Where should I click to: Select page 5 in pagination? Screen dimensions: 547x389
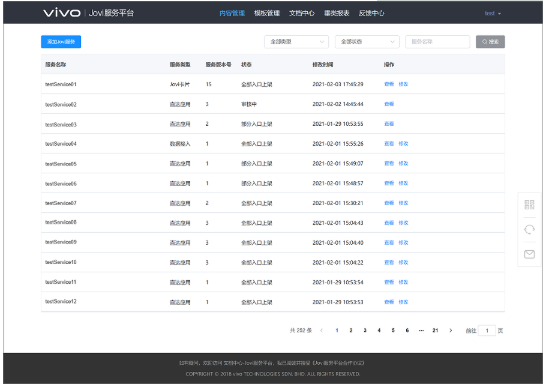pos(393,330)
